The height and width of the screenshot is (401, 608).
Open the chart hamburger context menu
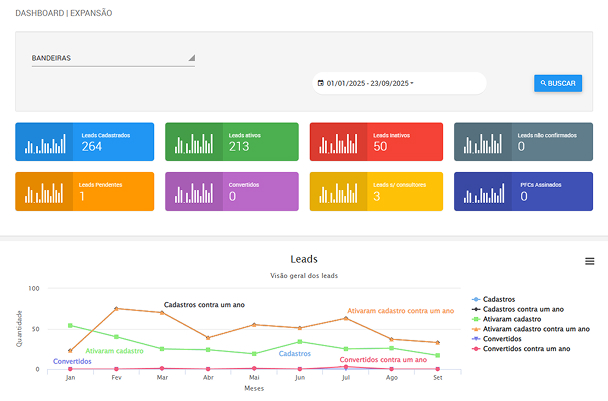(x=590, y=261)
